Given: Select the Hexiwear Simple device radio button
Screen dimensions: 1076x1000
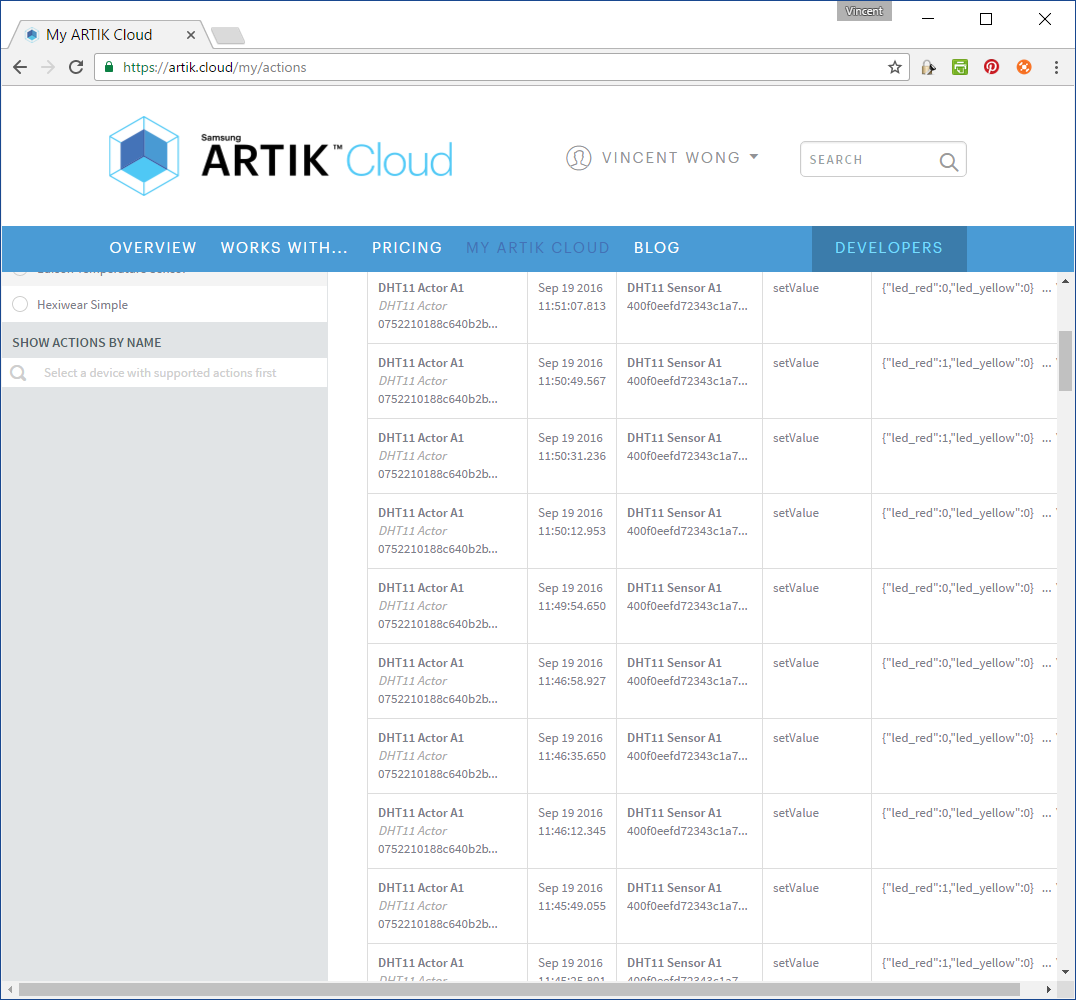Looking at the screenshot, I should click(x=19, y=305).
